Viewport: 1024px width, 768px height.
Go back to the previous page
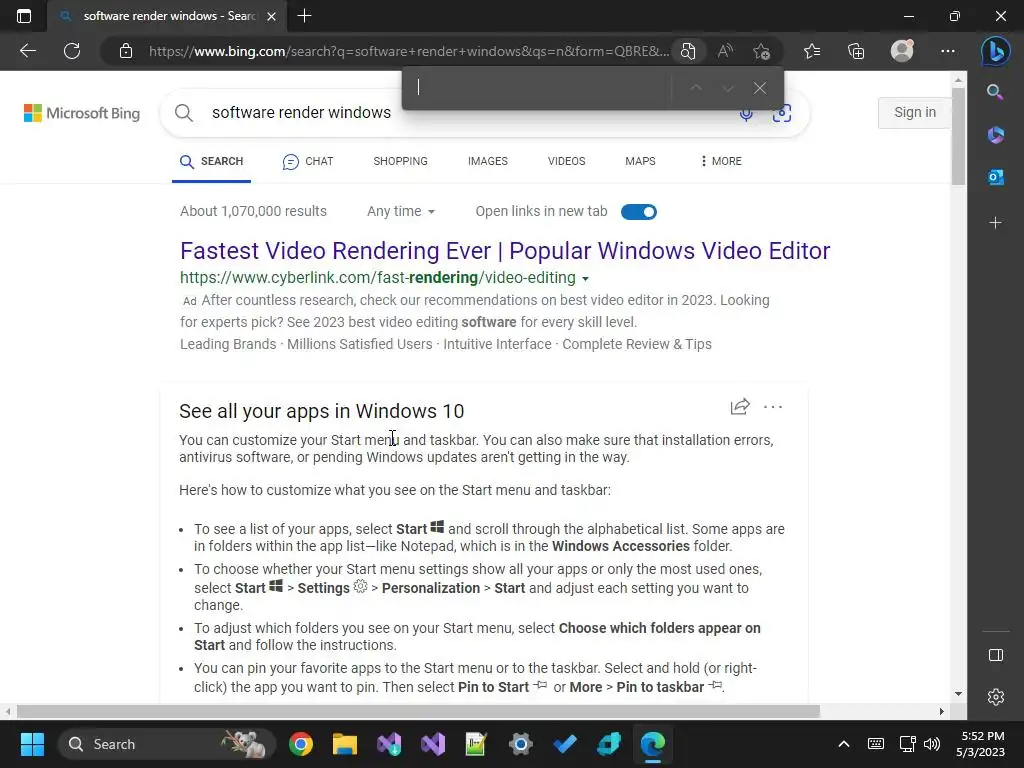(27, 51)
